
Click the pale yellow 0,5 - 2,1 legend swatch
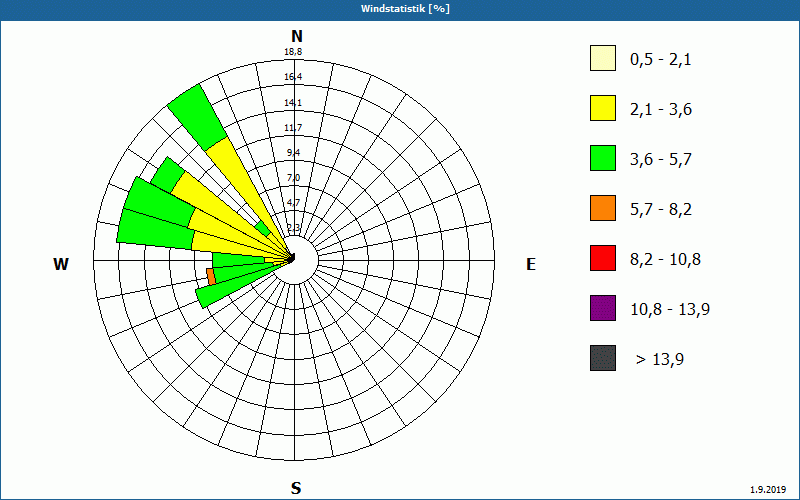coord(603,58)
